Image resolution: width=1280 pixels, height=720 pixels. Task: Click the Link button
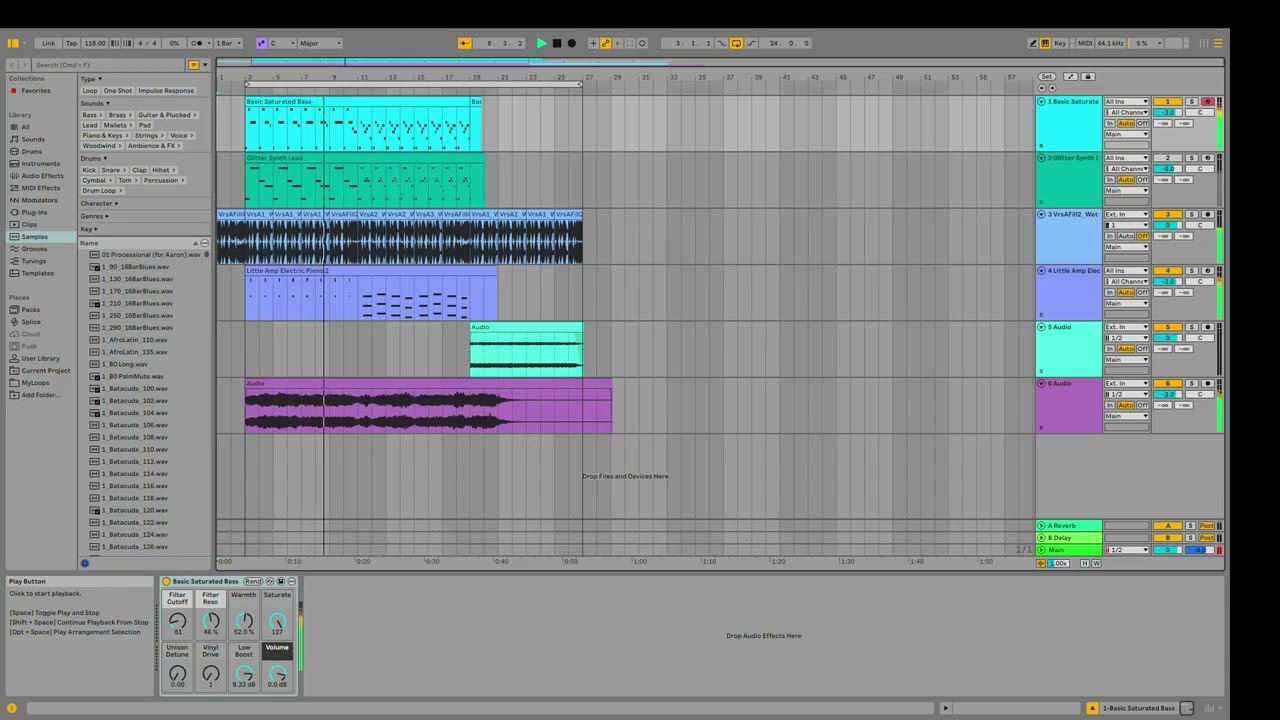coord(48,43)
